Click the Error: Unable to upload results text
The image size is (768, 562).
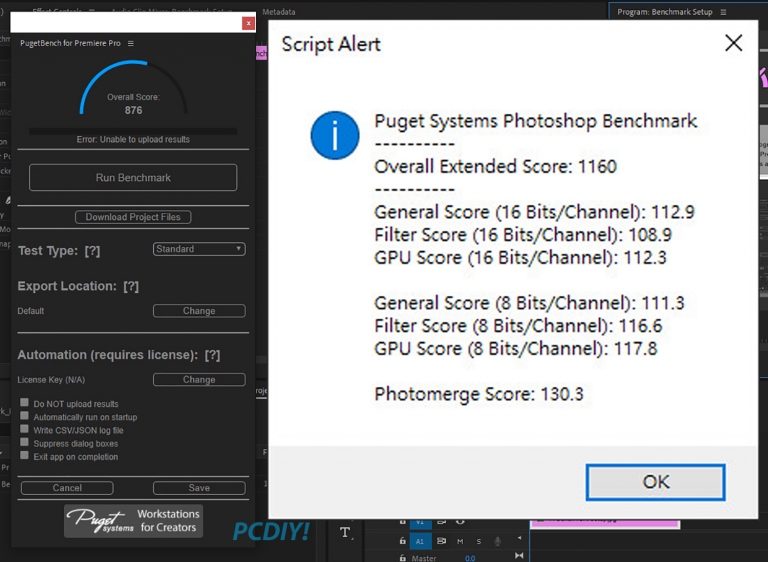pyautogui.click(x=133, y=139)
